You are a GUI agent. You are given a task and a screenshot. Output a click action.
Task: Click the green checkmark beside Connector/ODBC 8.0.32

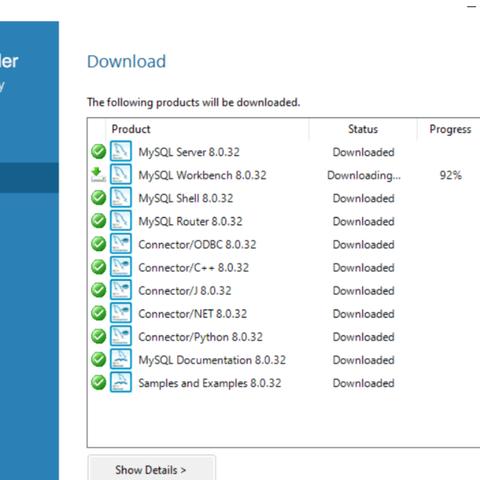click(x=99, y=244)
